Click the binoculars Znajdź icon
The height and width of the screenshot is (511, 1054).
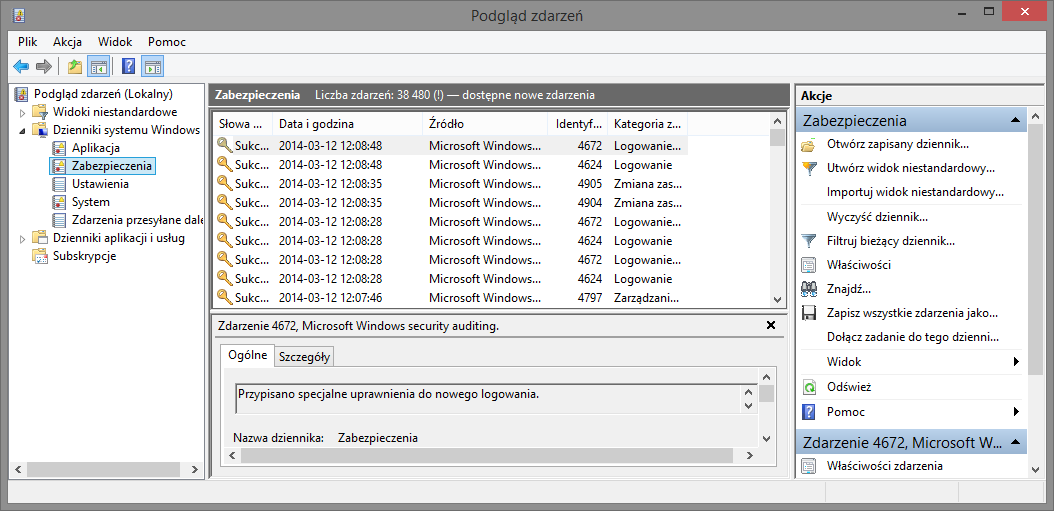[809, 289]
